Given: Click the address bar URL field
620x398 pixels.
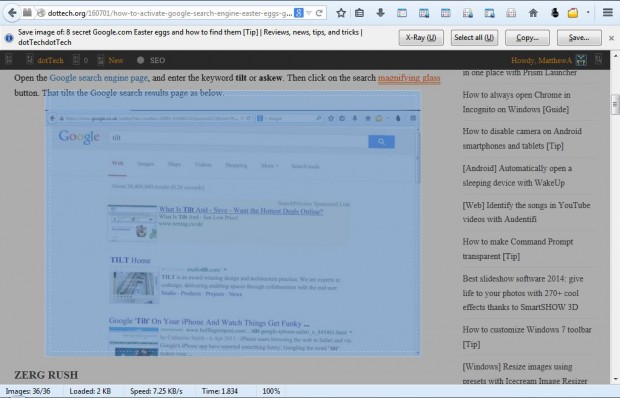Looking at the screenshot, I should click(x=170, y=13).
